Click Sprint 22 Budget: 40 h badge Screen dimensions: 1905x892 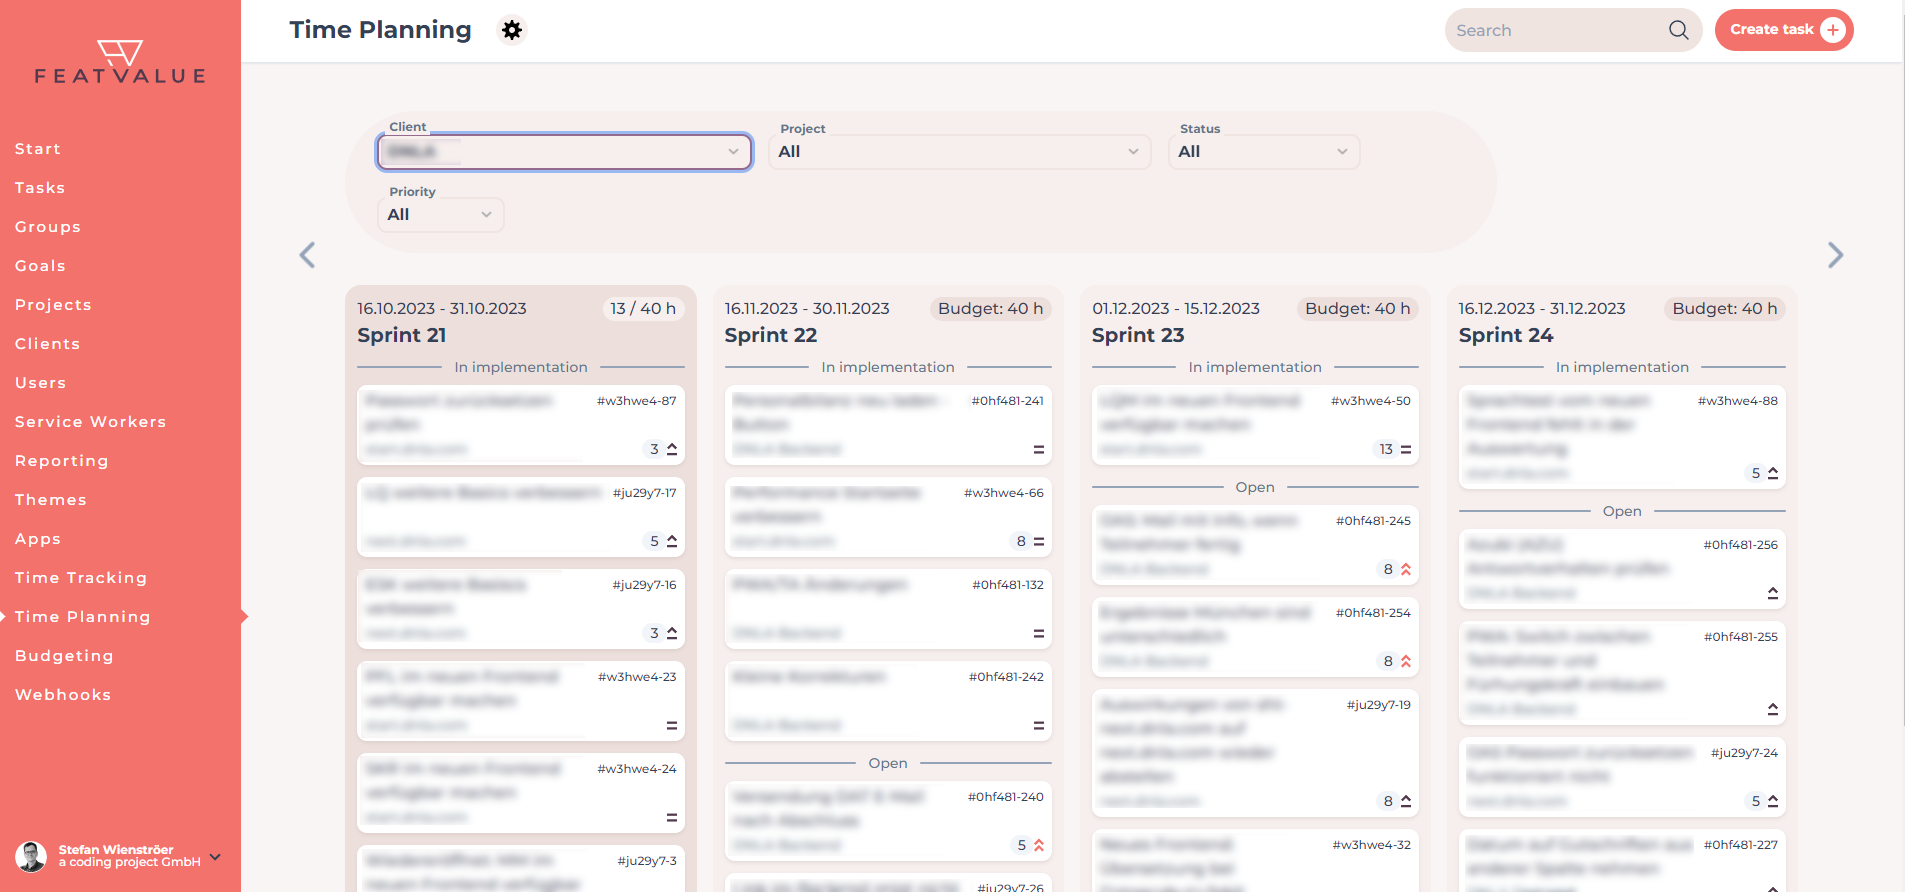click(990, 309)
